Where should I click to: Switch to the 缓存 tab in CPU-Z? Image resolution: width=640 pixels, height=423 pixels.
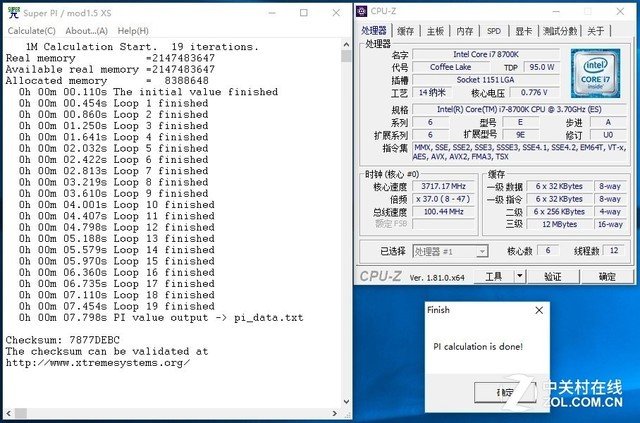[406, 31]
